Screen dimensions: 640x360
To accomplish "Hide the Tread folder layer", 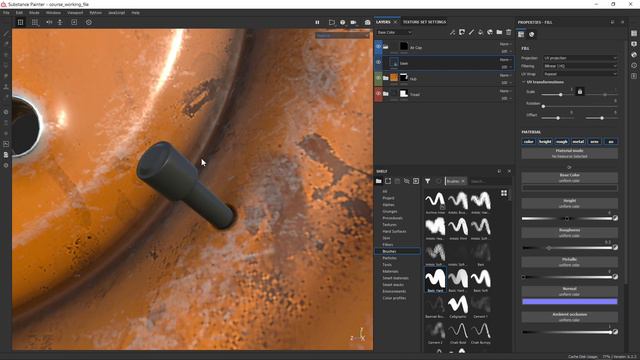I will pyautogui.click(x=378, y=93).
